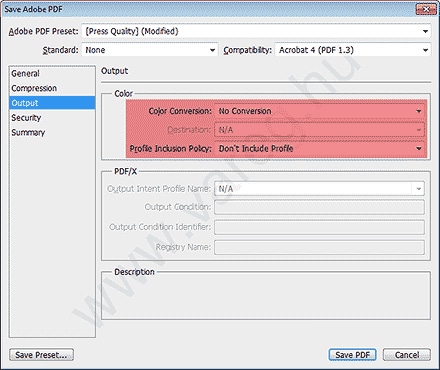Click the Color Conversion label
The image size is (440, 370).
[x=180, y=111]
